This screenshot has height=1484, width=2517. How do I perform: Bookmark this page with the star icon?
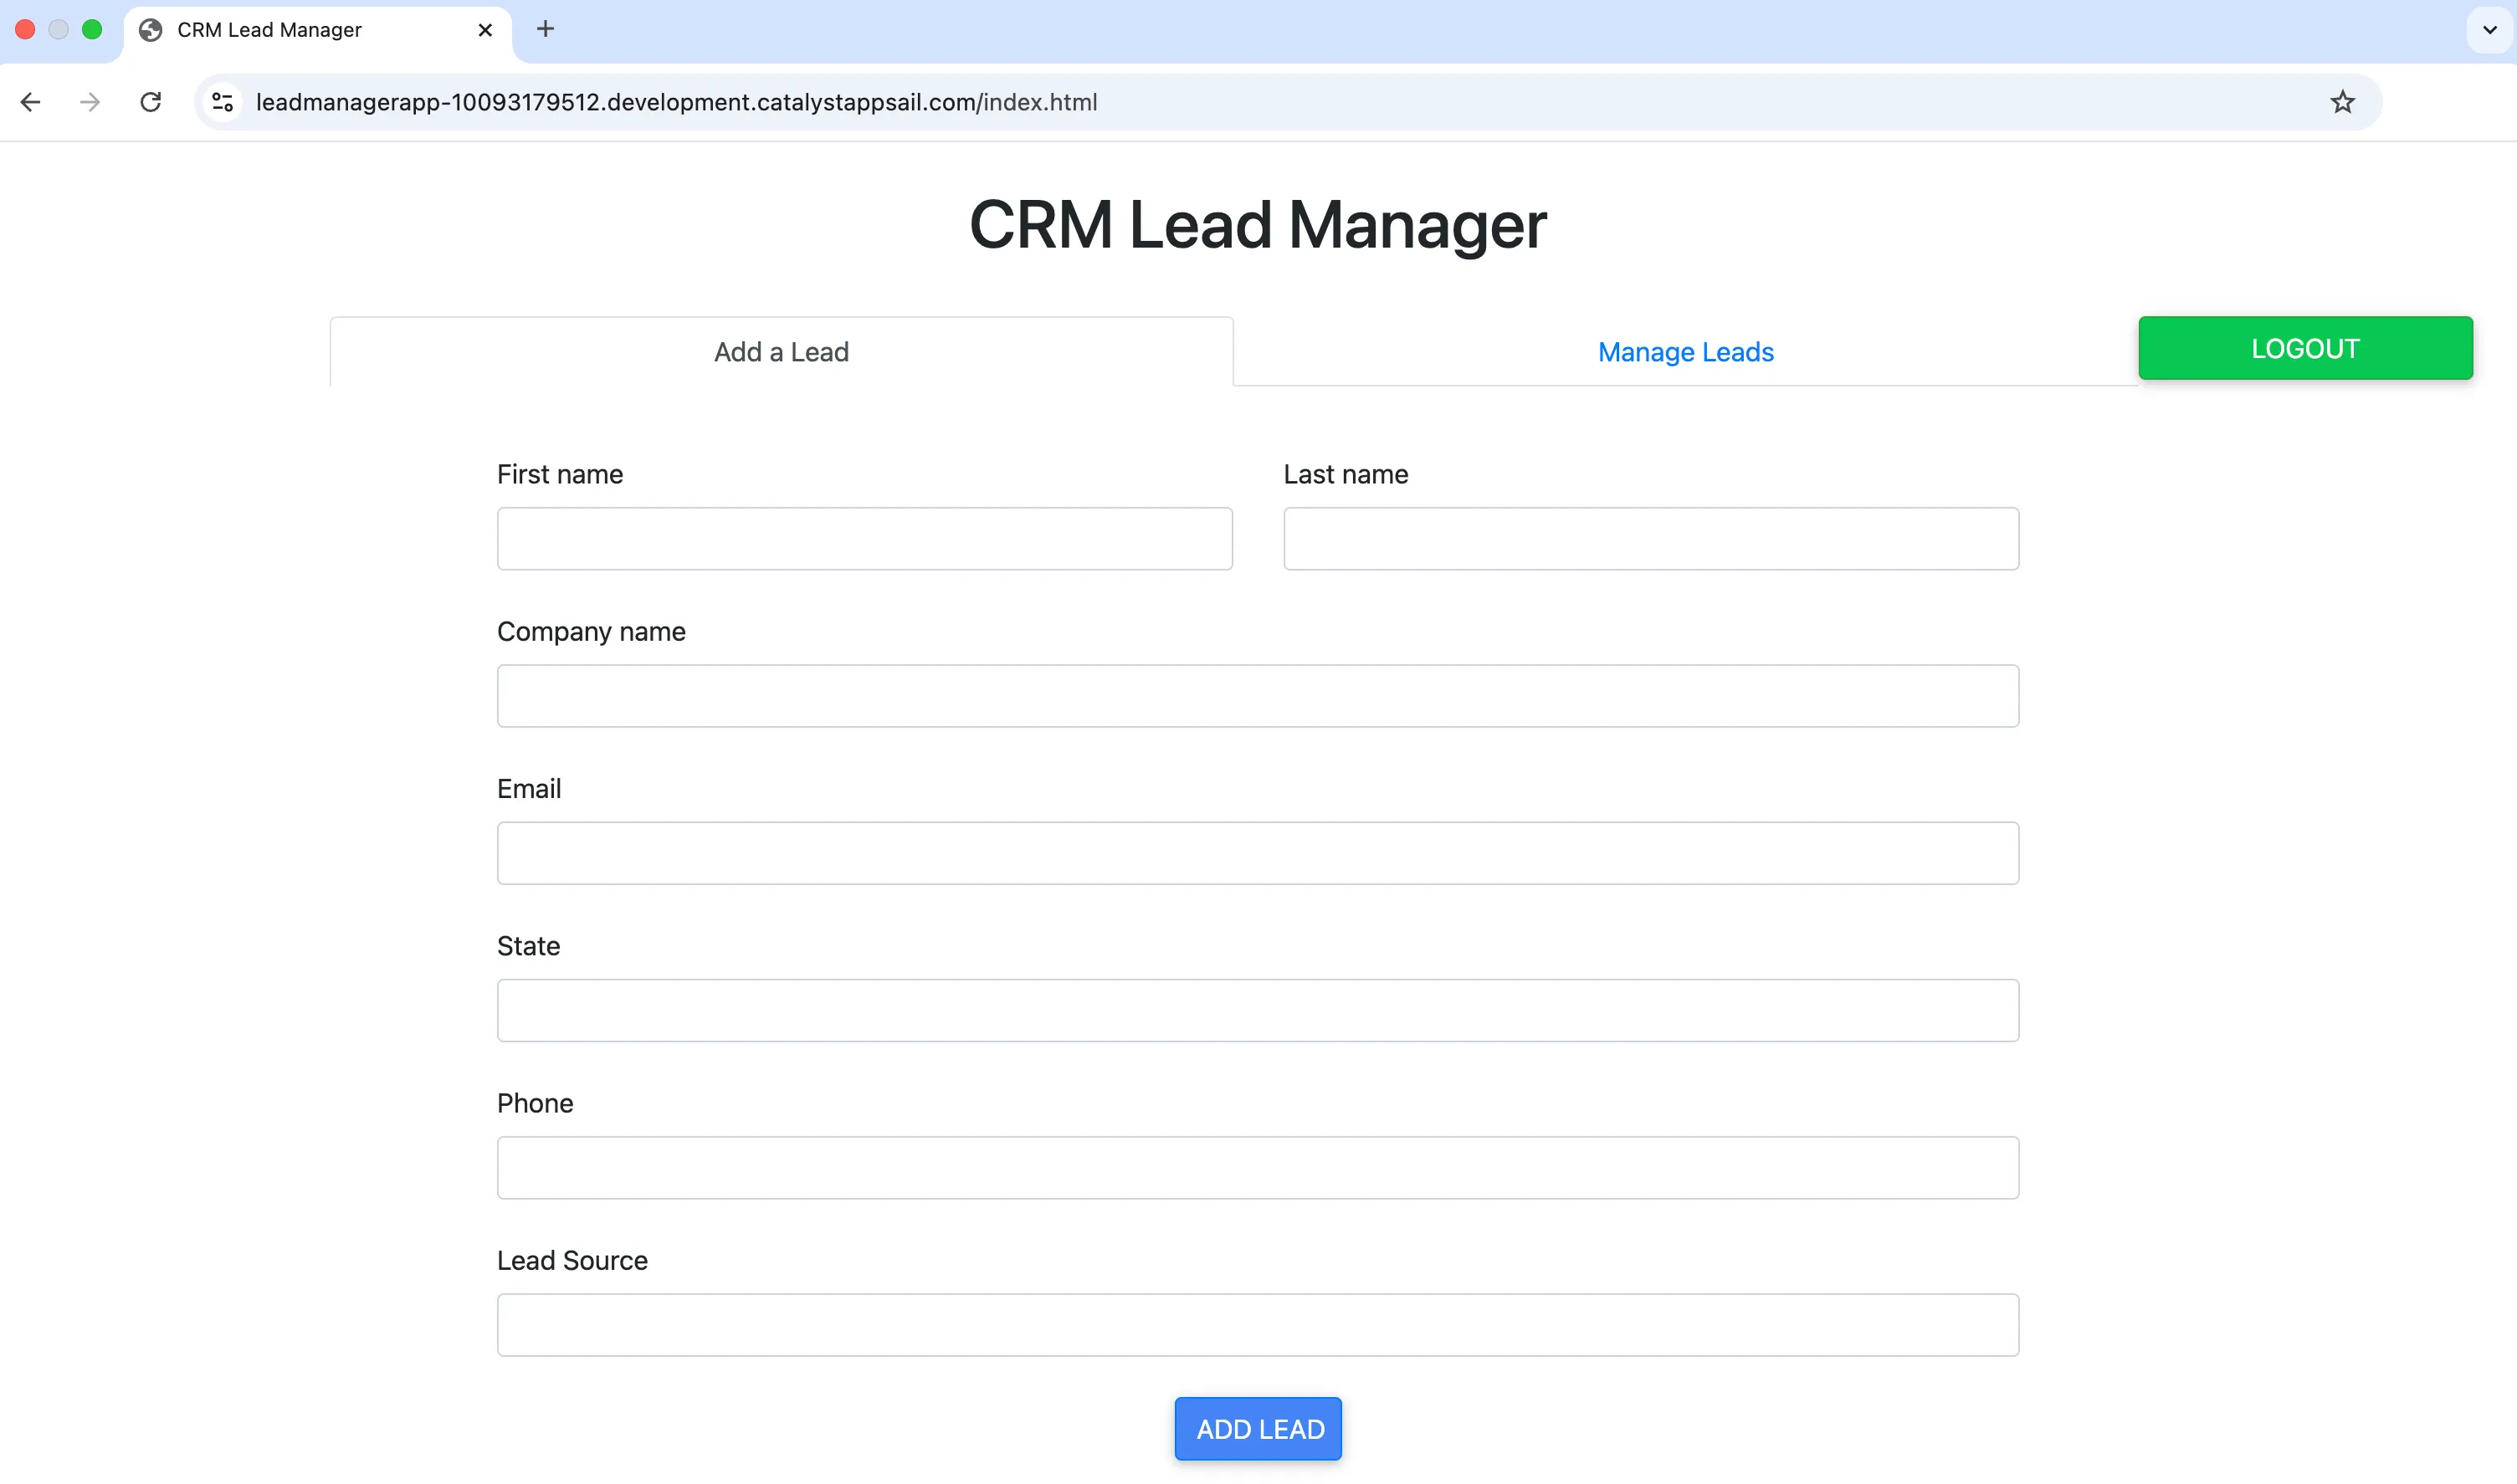(2342, 102)
